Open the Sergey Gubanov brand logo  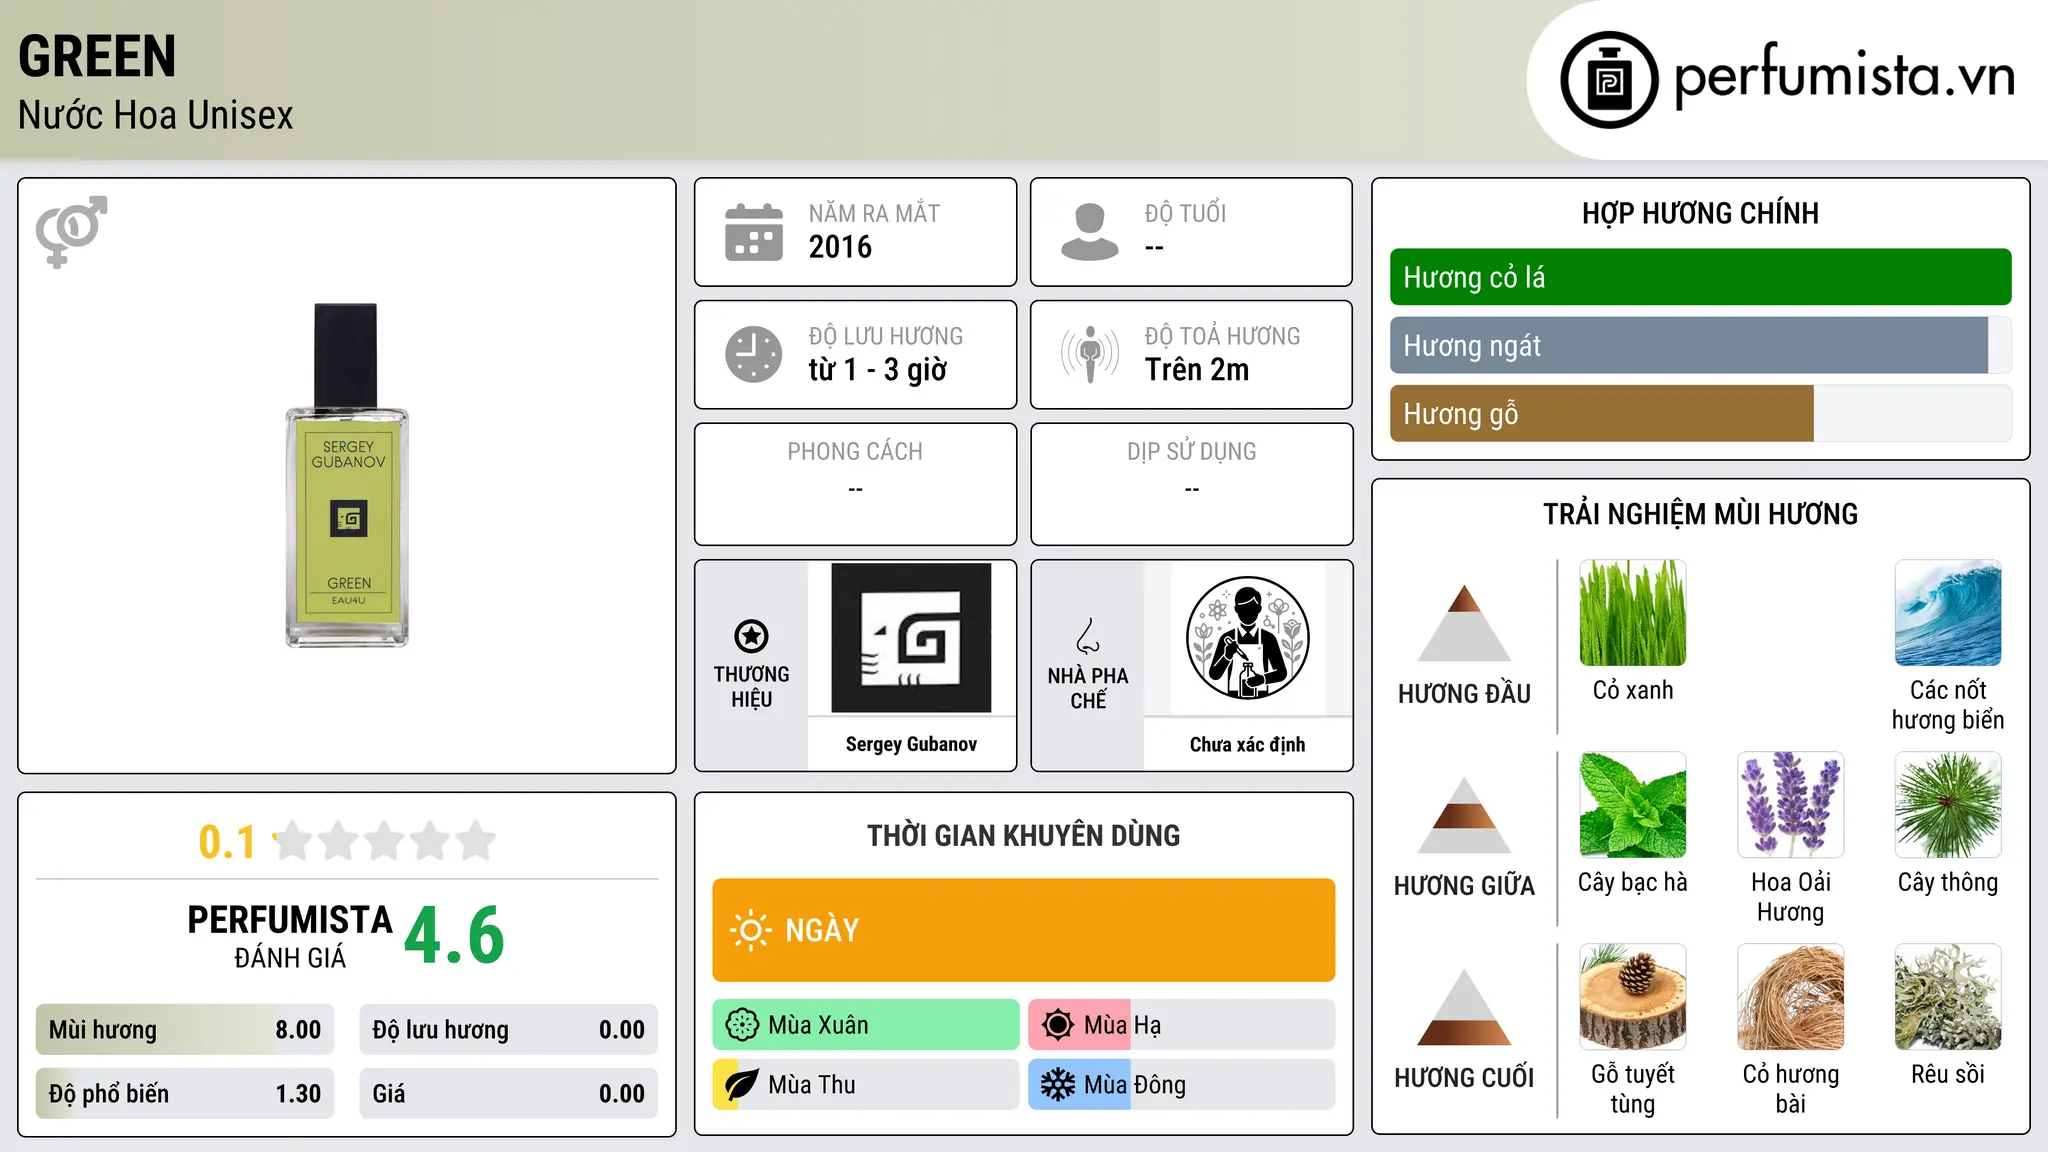(911, 638)
